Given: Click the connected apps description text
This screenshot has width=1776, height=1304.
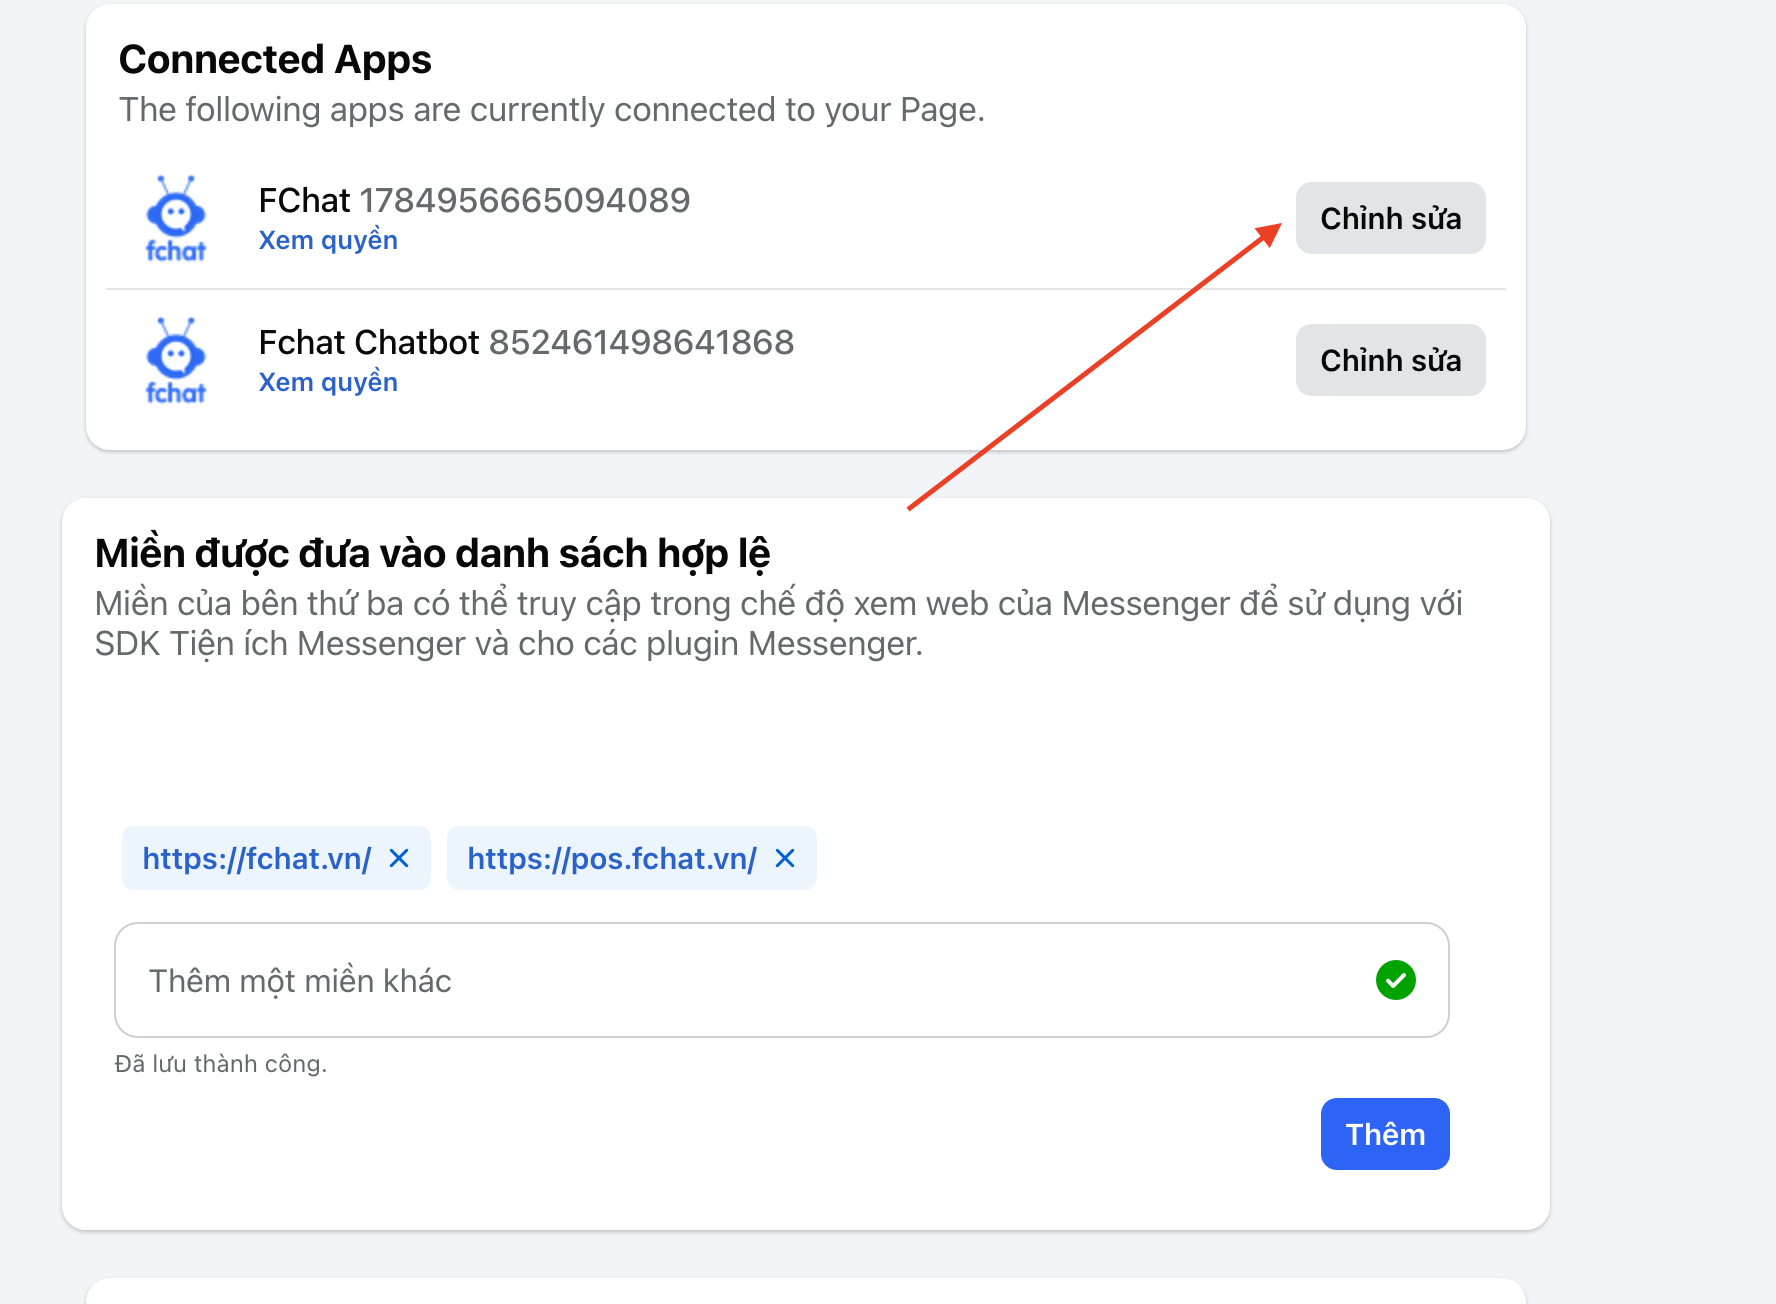Looking at the screenshot, I should click(551, 110).
